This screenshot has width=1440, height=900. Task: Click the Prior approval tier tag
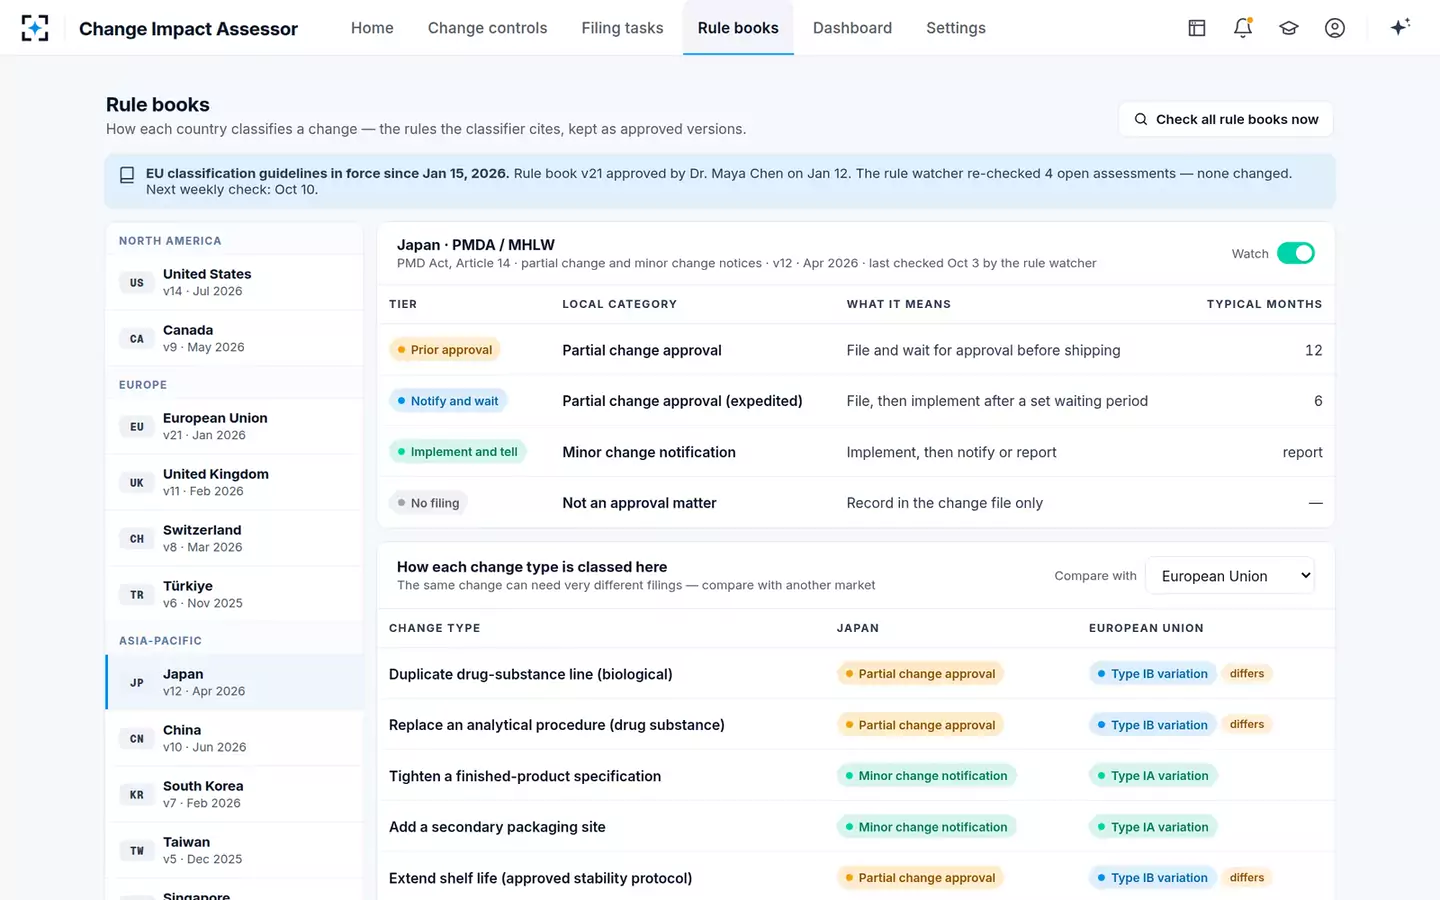pyautogui.click(x=445, y=350)
